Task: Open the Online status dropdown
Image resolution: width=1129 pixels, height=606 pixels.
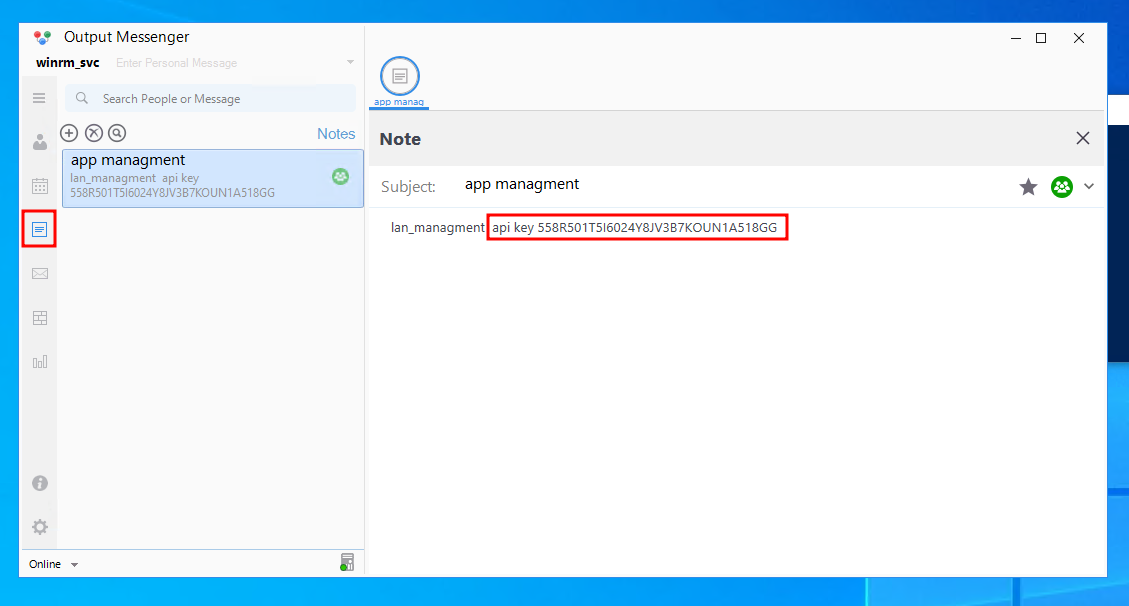Action: pos(53,564)
